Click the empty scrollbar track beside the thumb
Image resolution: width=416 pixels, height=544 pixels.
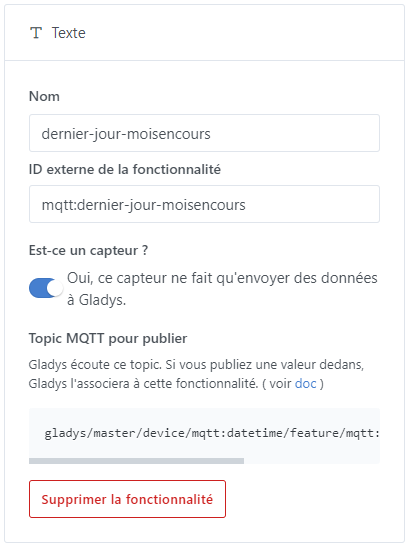(312, 461)
